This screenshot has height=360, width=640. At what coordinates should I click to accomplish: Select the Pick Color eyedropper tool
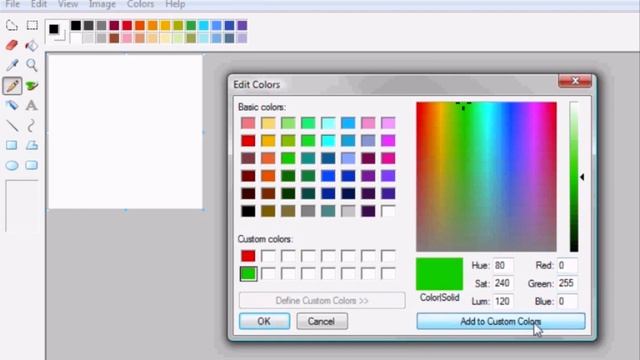[12, 65]
